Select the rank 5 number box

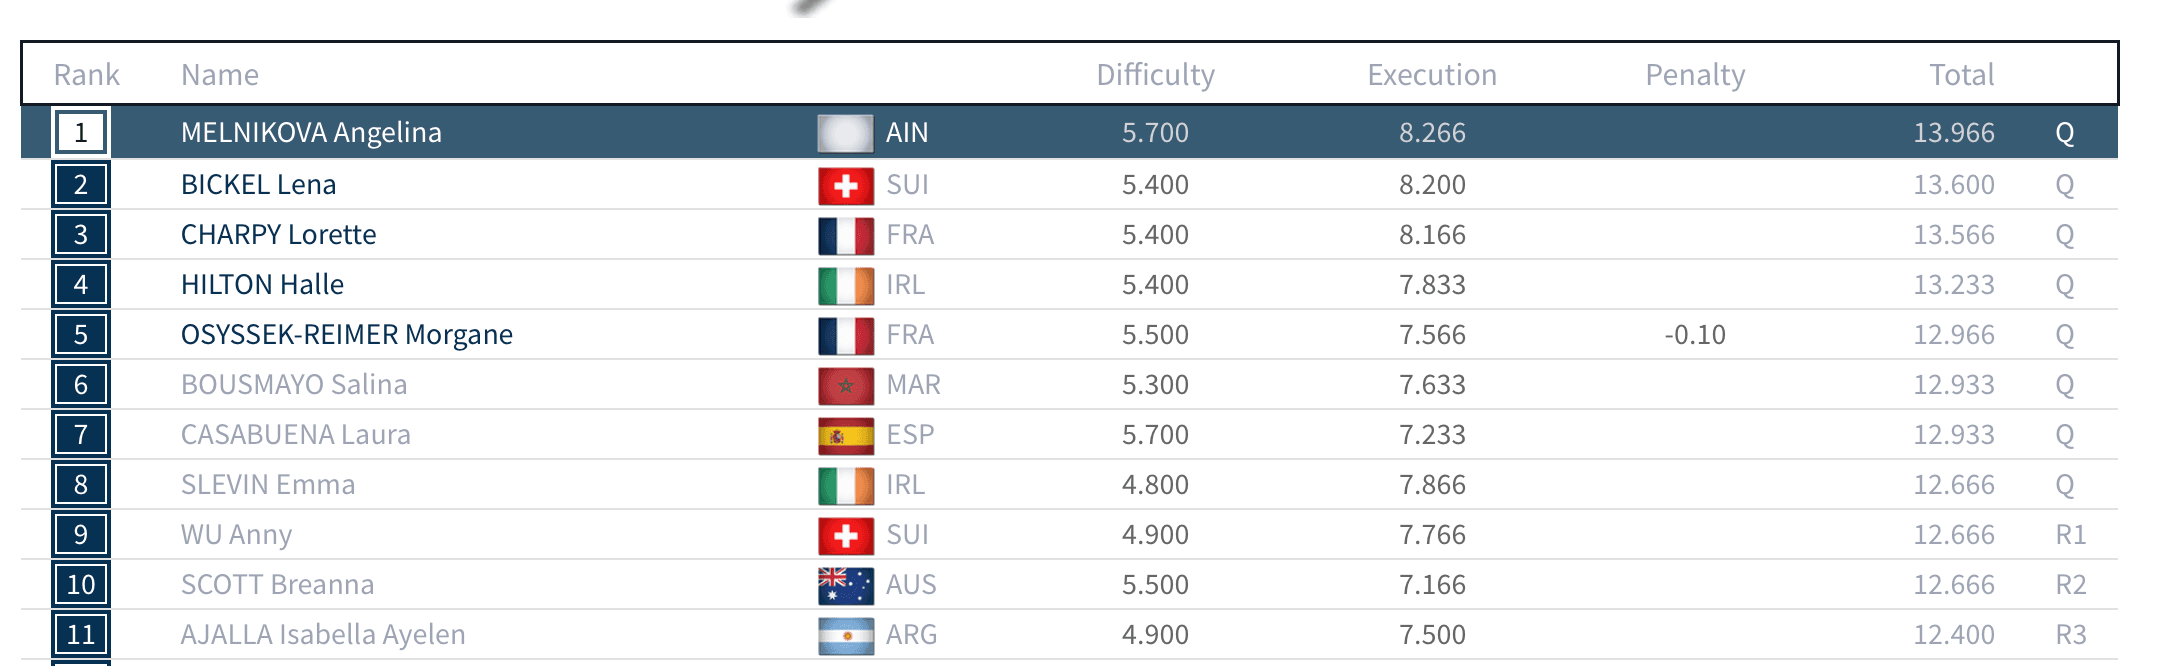pyautogui.click(x=81, y=334)
